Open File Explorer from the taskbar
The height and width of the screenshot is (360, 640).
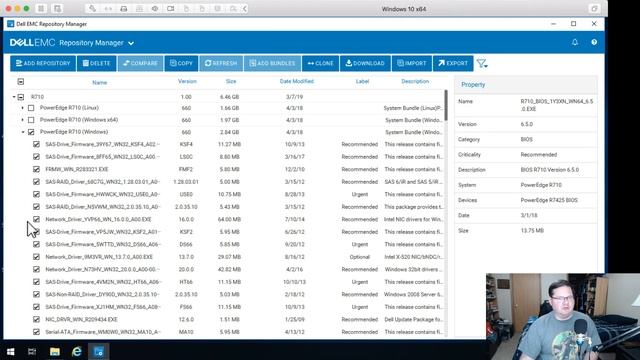55,351
